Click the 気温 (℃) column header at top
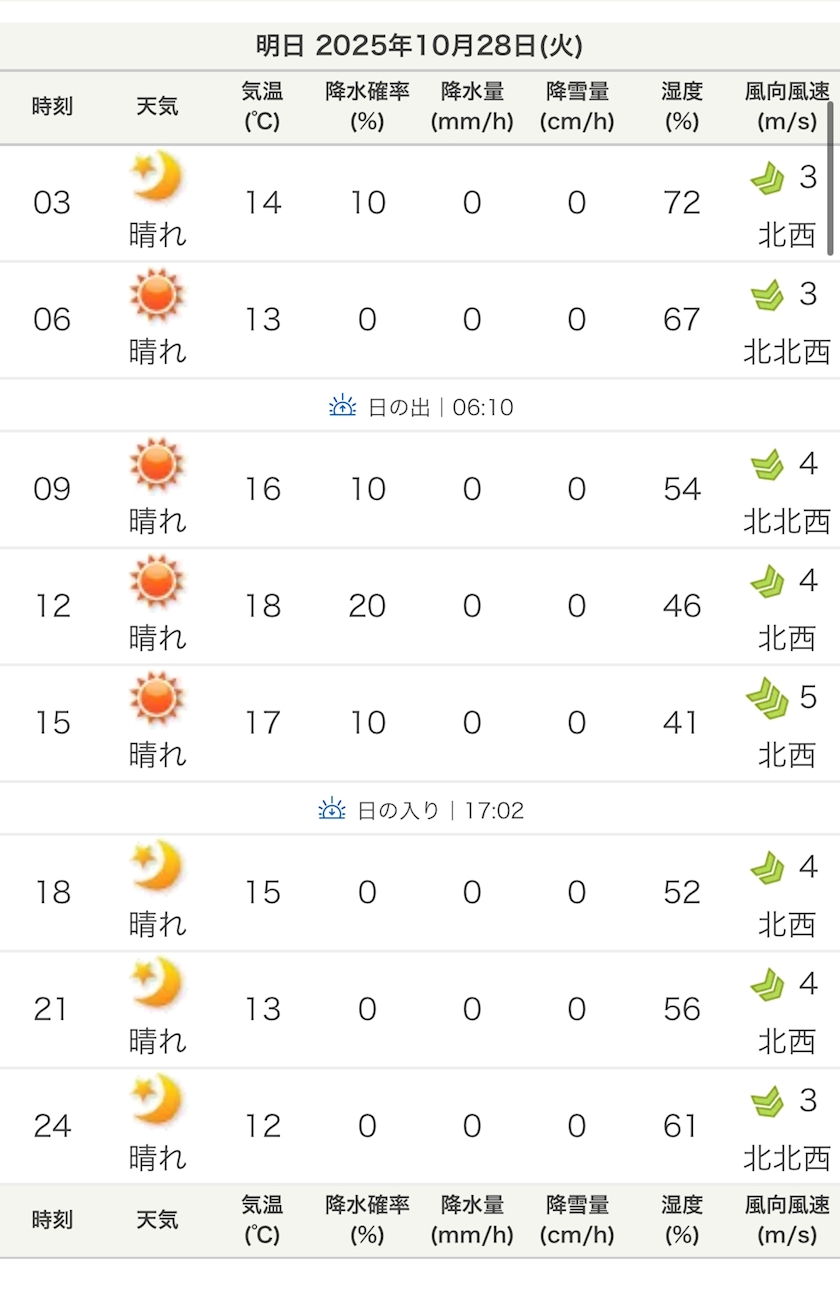840x1291 pixels. tap(262, 107)
